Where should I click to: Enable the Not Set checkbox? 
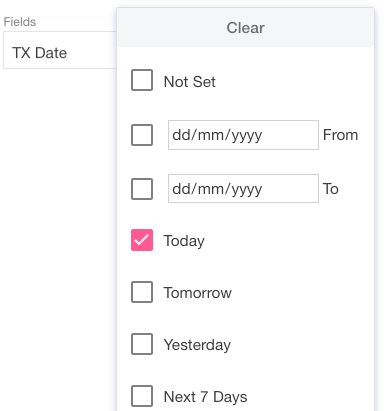(x=142, y=80)
